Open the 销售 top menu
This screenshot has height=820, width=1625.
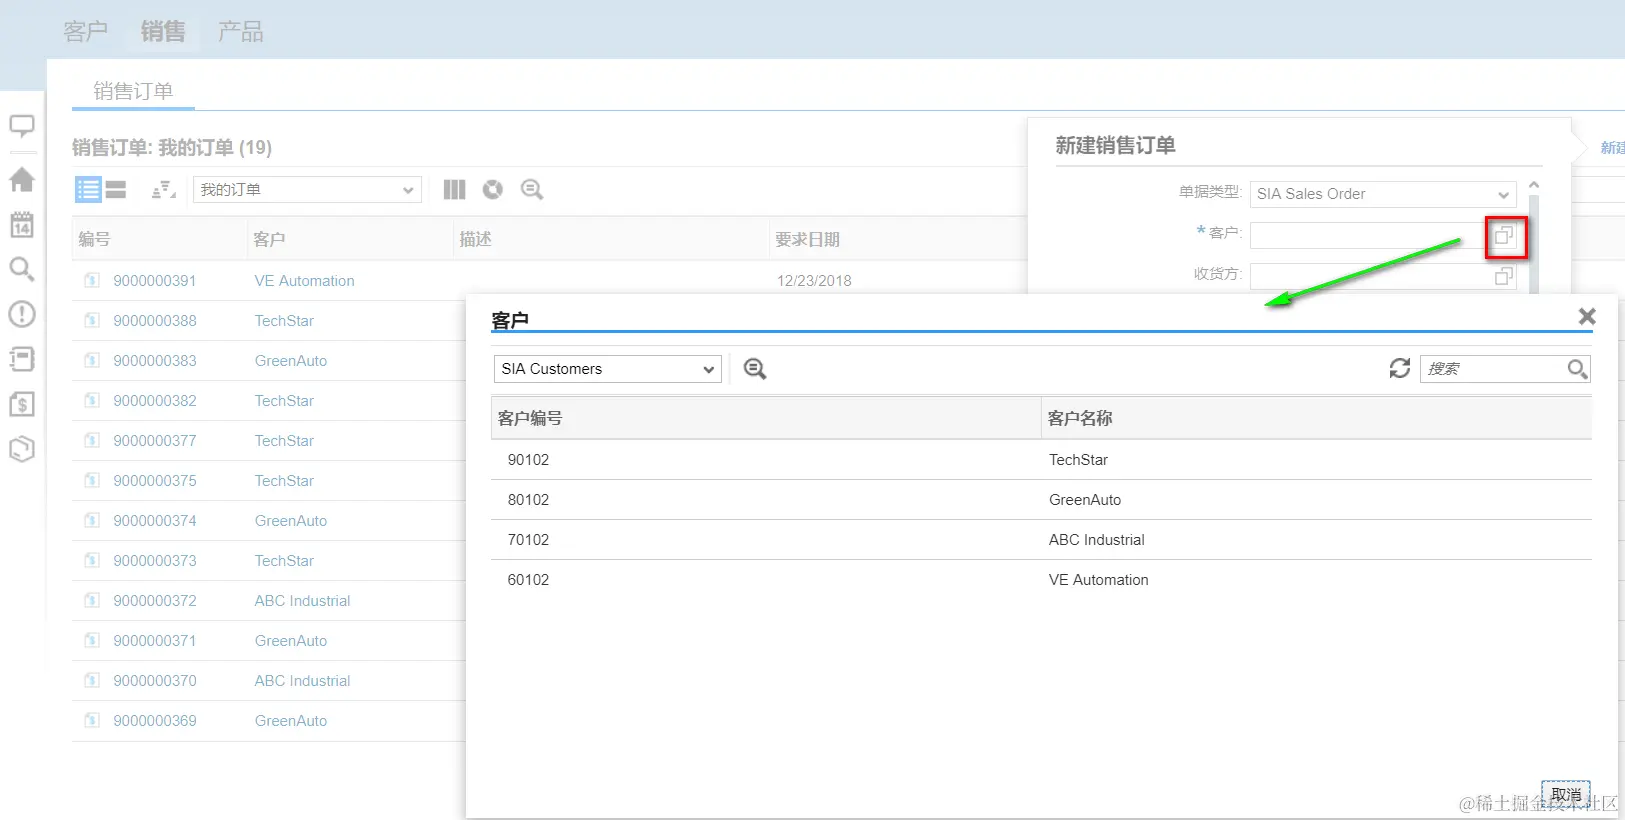(163, 32)
